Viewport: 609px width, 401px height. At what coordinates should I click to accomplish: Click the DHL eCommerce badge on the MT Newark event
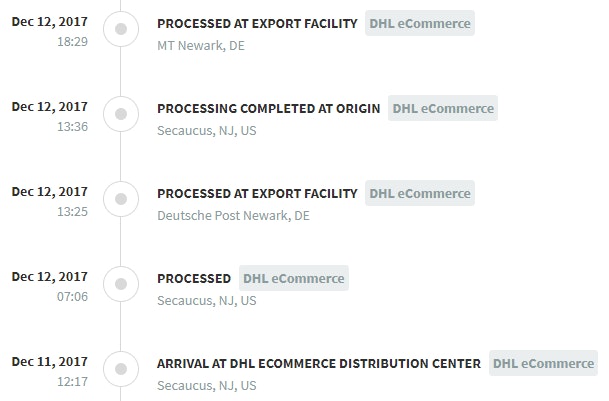[x=420, y=23]
